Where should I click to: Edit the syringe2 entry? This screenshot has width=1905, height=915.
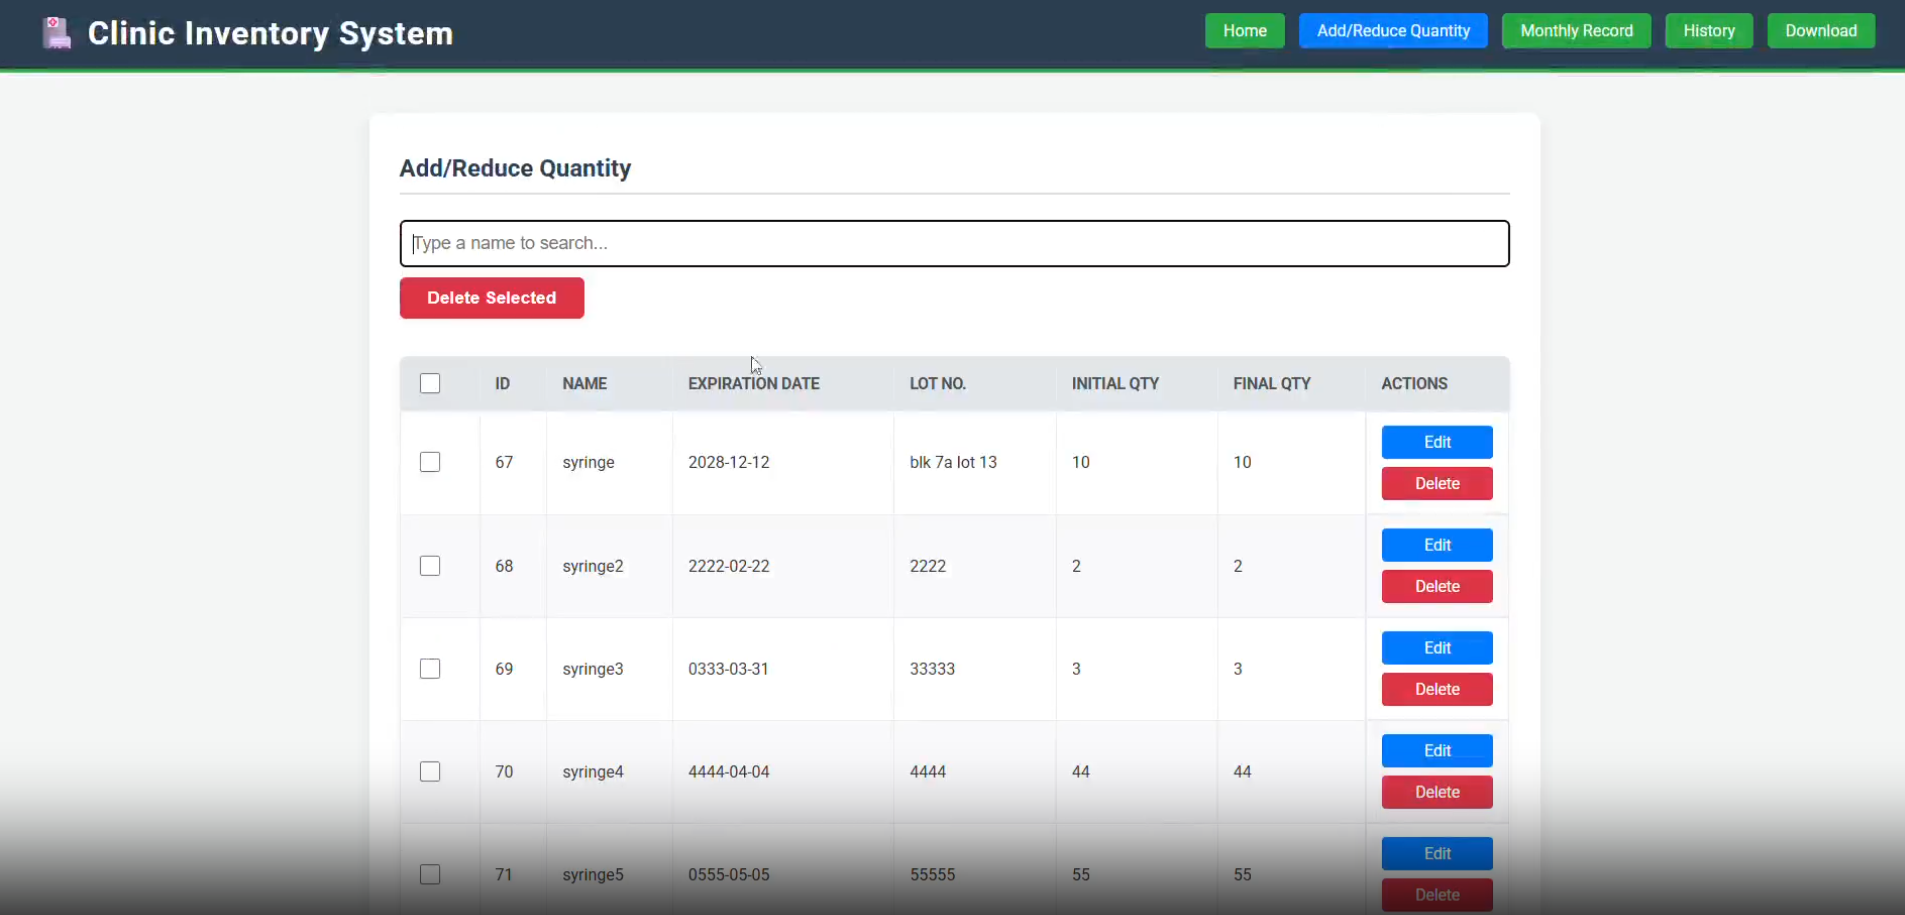pos(1436,545)
